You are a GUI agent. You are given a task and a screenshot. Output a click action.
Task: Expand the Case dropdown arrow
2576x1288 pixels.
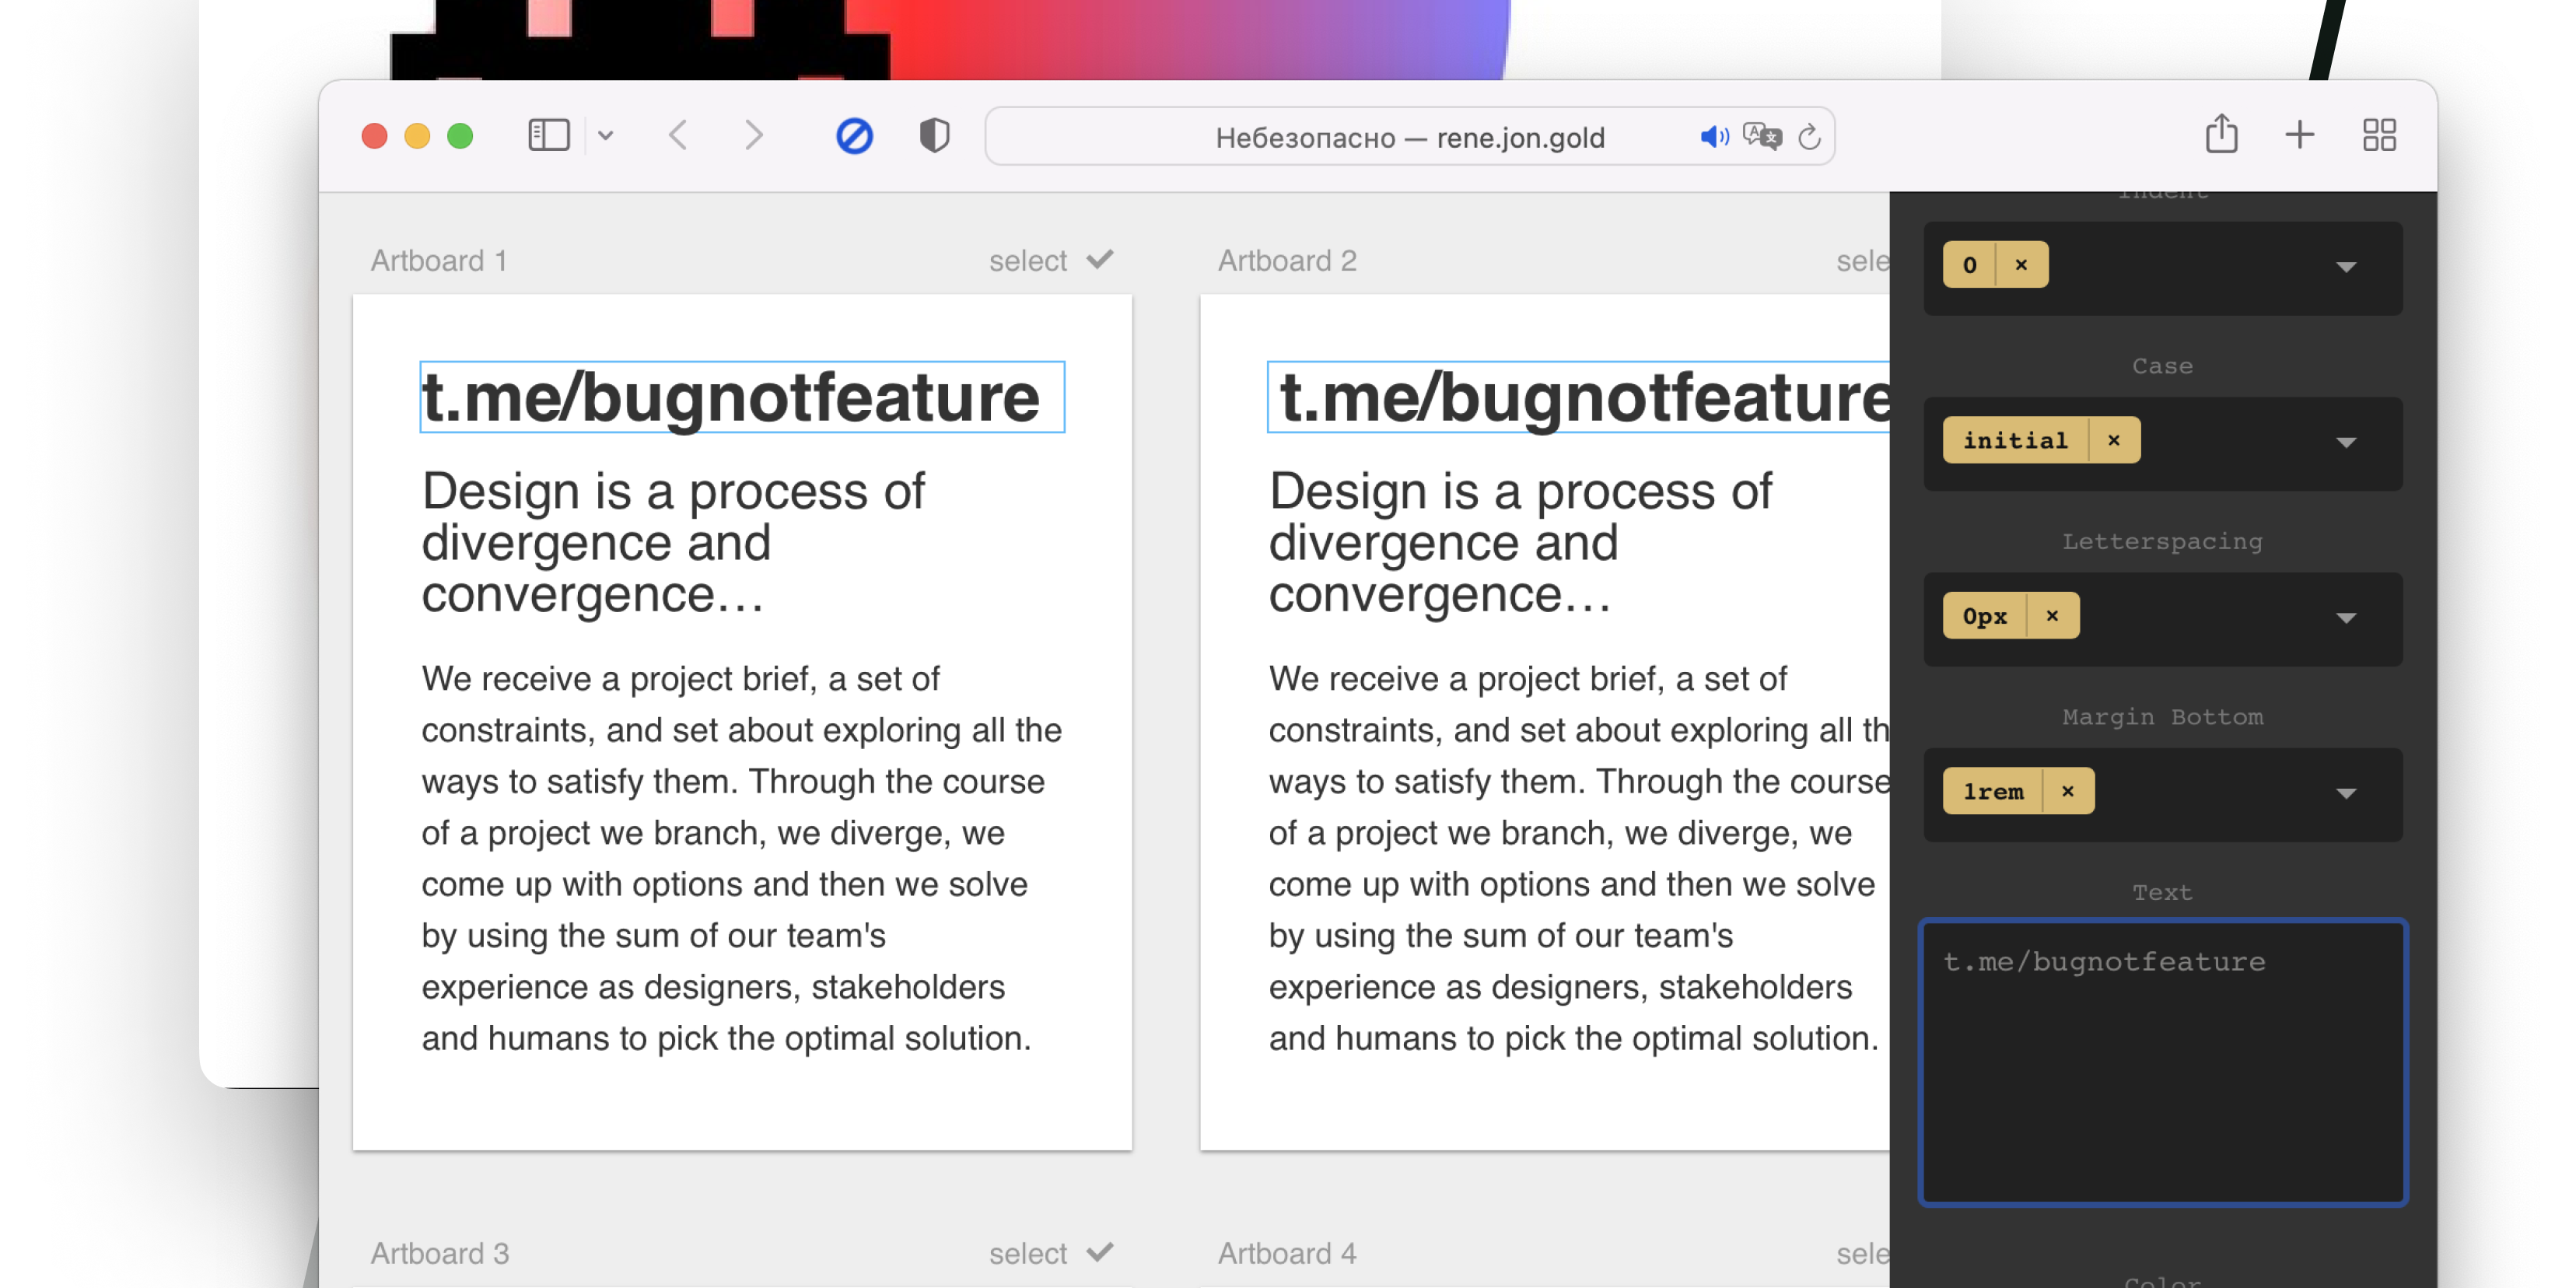[2346, 442]
